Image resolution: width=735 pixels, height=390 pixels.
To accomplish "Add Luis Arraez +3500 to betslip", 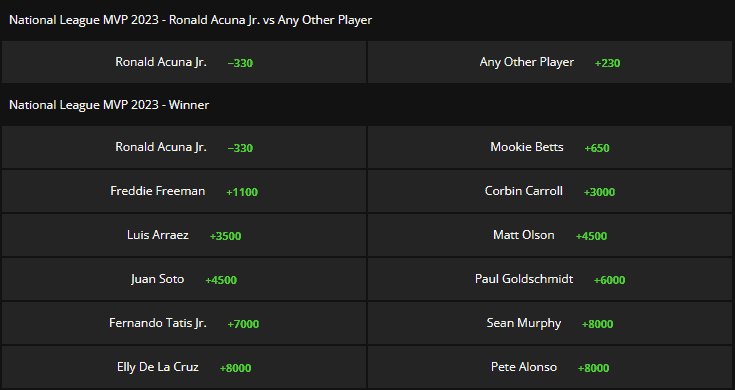I will (184, 235).
